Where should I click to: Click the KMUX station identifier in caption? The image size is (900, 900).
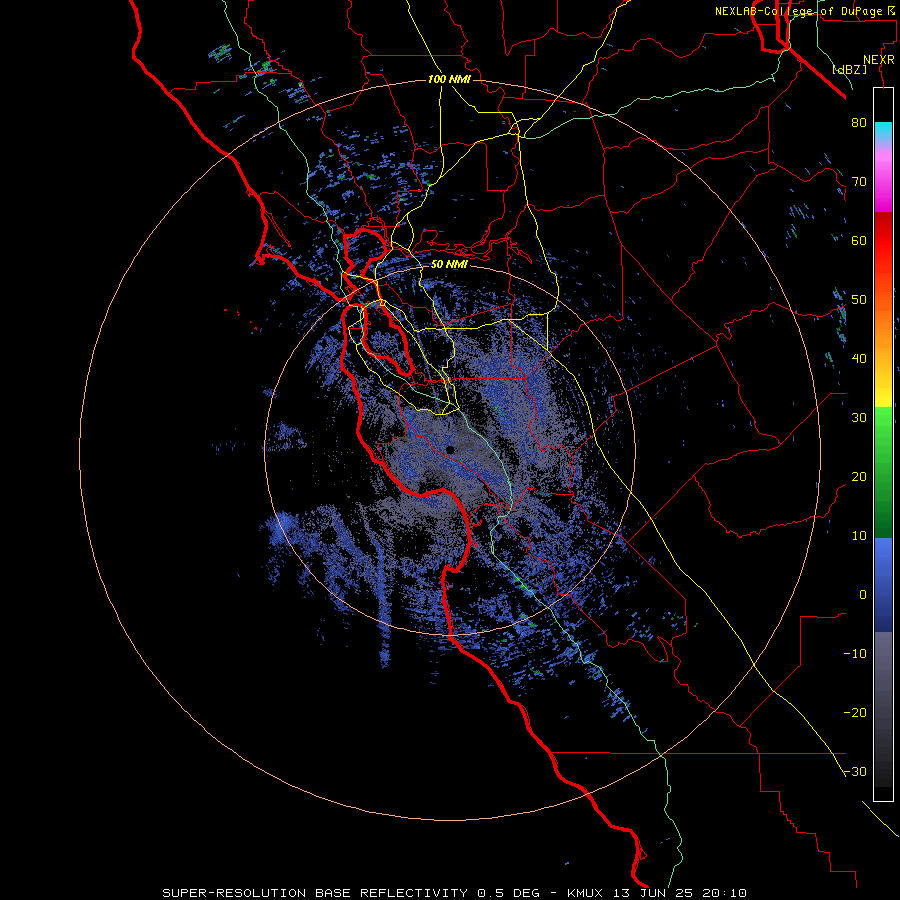tap(584, 893)
